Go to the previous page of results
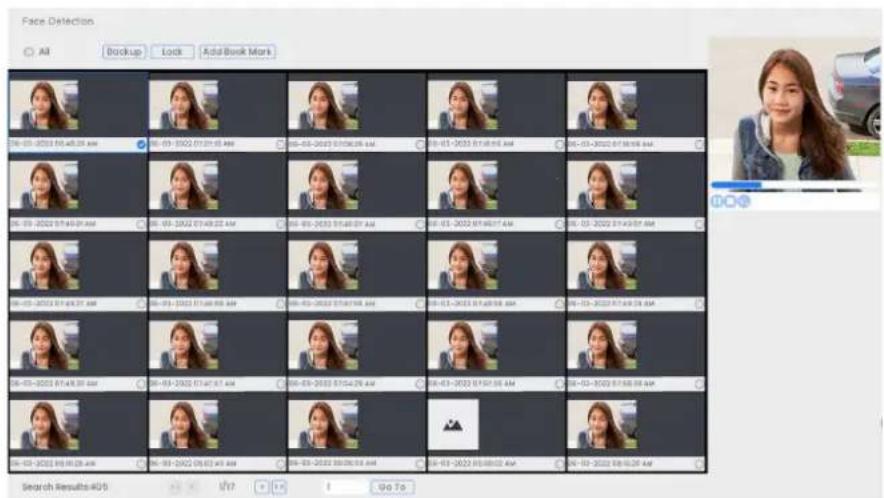Viewport: 884px width, 498px height. (192, 487)
